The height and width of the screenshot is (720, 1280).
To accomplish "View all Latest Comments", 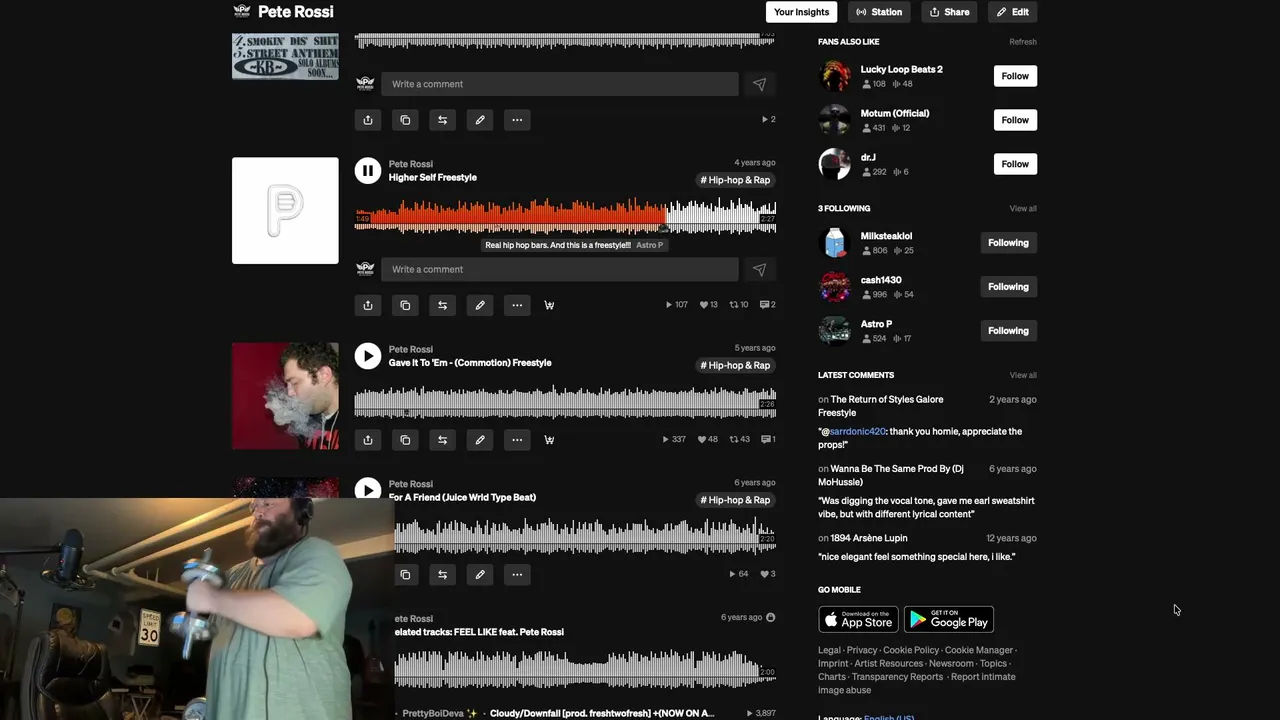I will 1023,375.
